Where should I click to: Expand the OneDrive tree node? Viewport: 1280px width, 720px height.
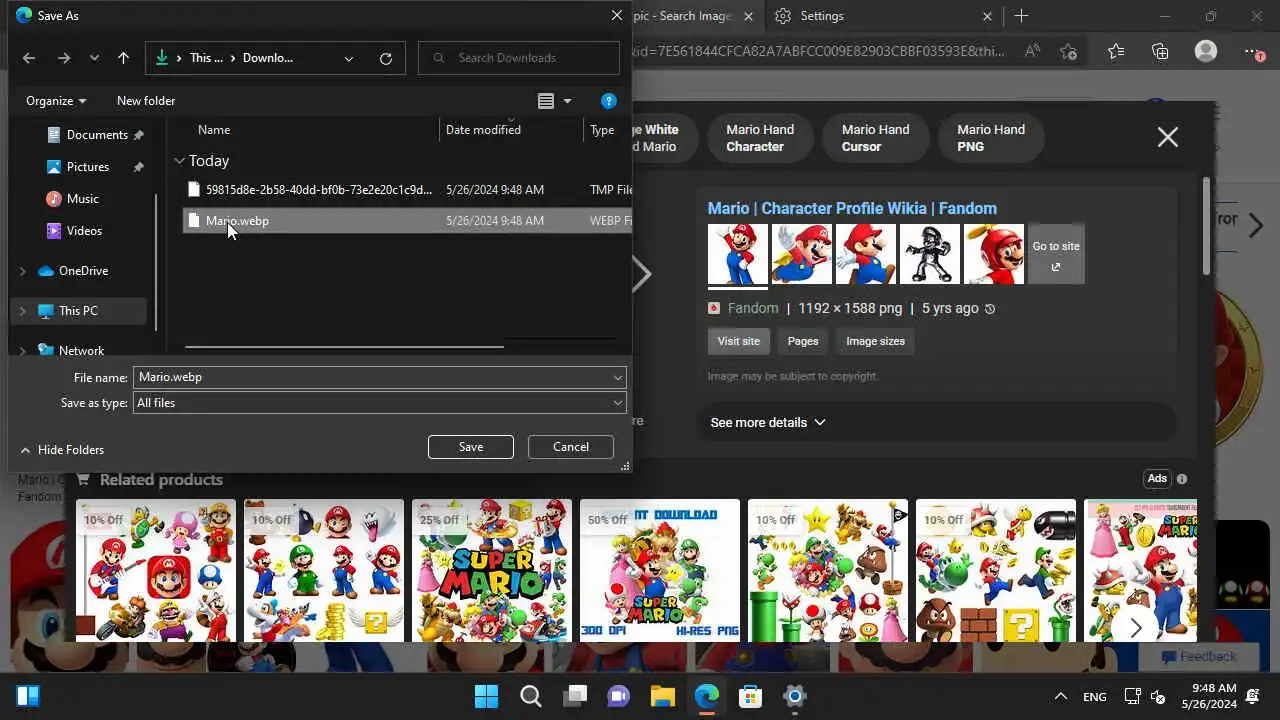coord(23,271)
